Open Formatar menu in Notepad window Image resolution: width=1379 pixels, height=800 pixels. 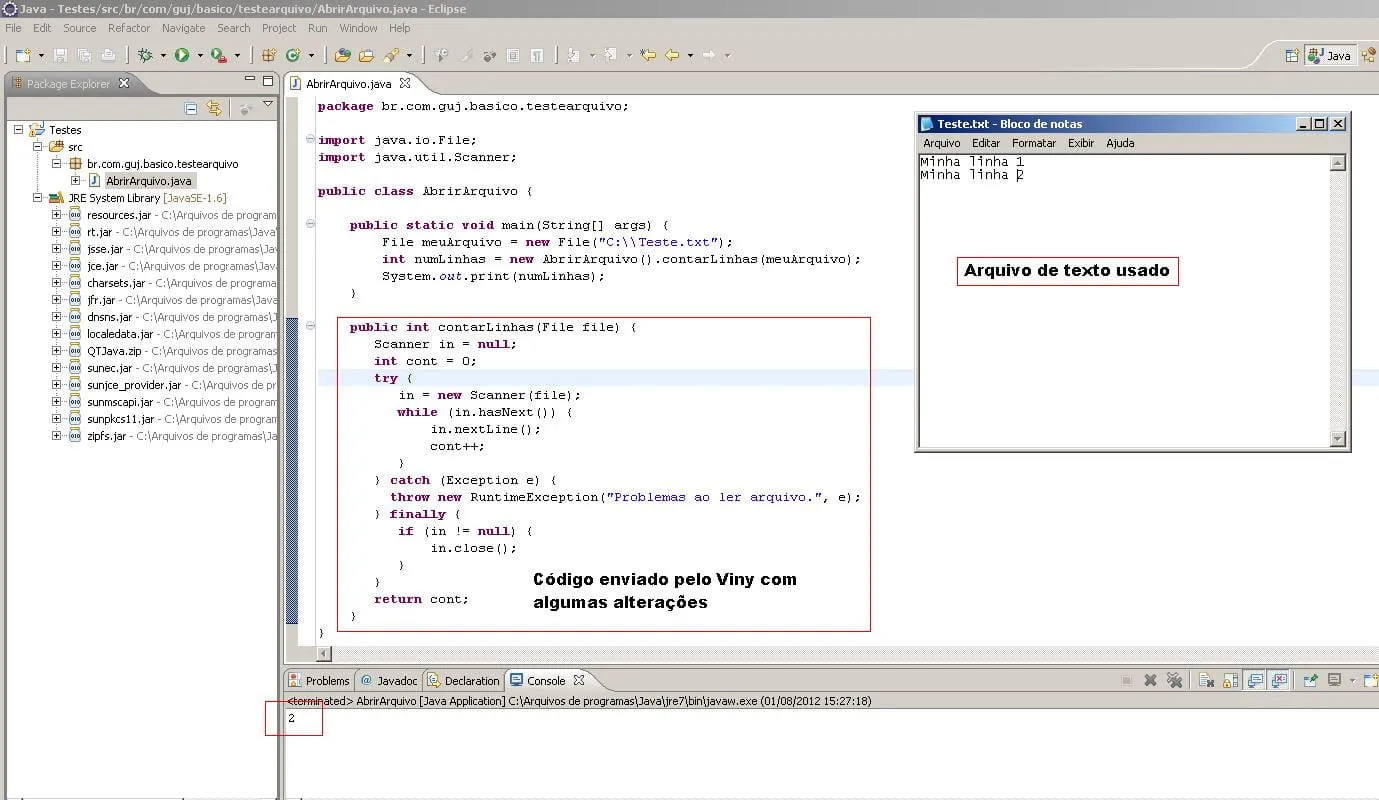click(x=1033, y=143)
